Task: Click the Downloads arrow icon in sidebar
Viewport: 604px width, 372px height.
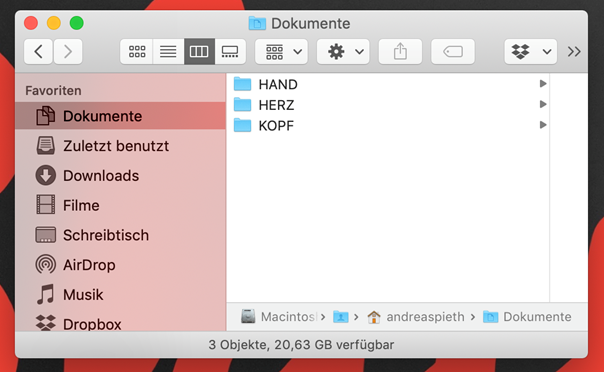Action: 45,175
